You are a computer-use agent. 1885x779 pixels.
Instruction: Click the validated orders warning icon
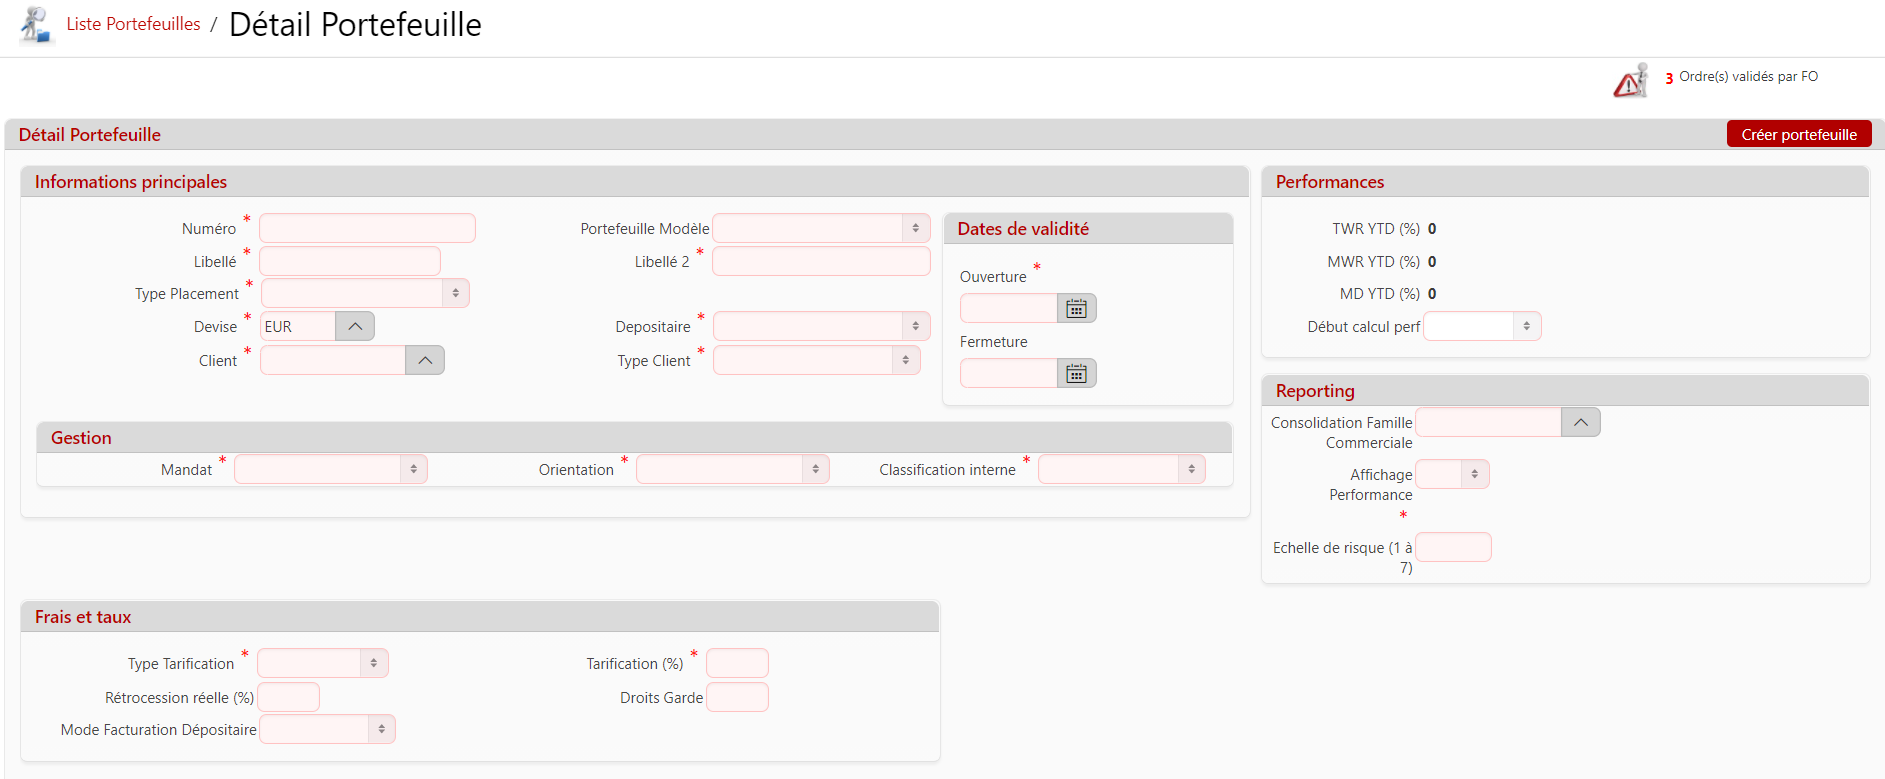click(x=1630, y=81)
